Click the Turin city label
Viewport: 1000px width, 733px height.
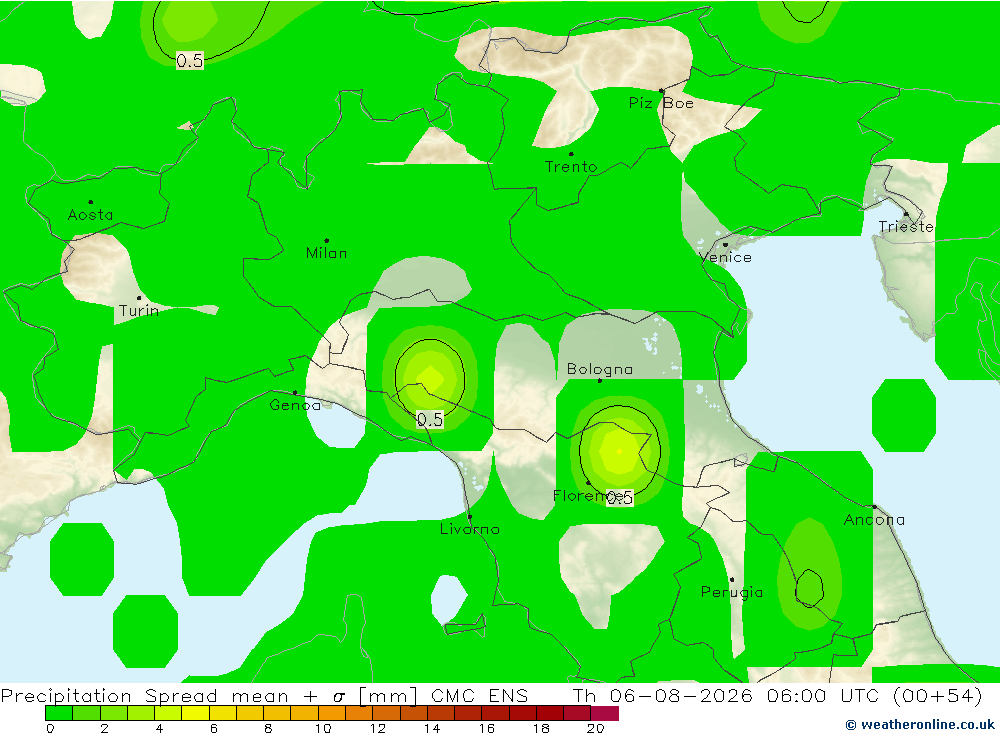(138, 311)
